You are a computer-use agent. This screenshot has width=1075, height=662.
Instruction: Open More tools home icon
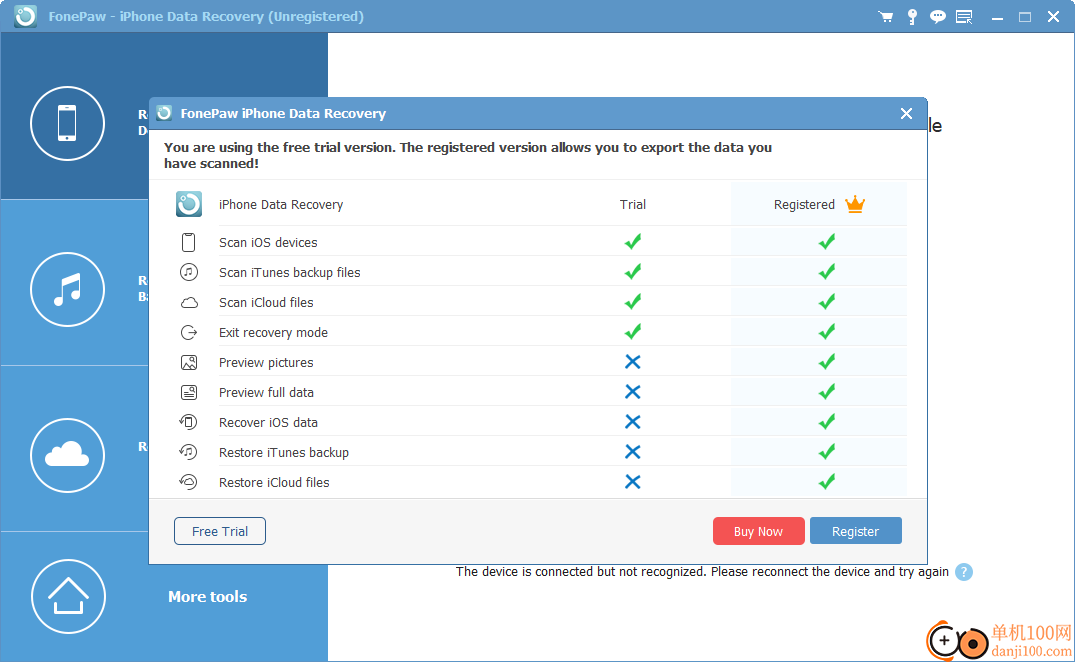(68, 596)
